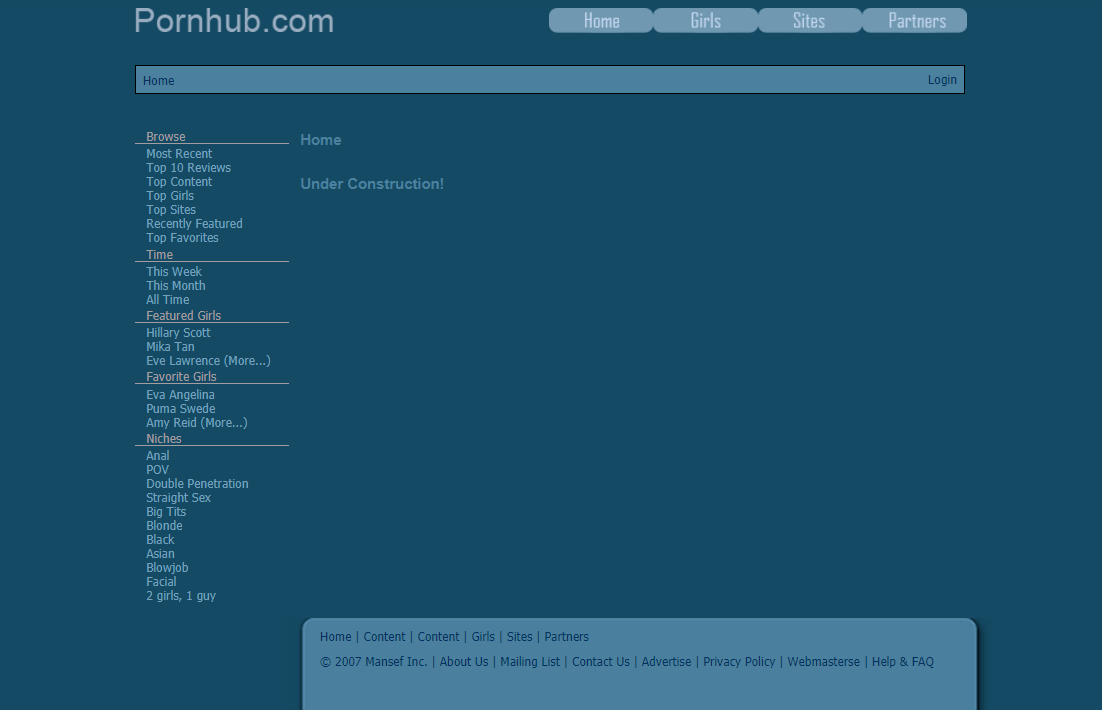The image size is (1102, 710).
Task: Click the Girls link in the footer
Action: point(483,637)
